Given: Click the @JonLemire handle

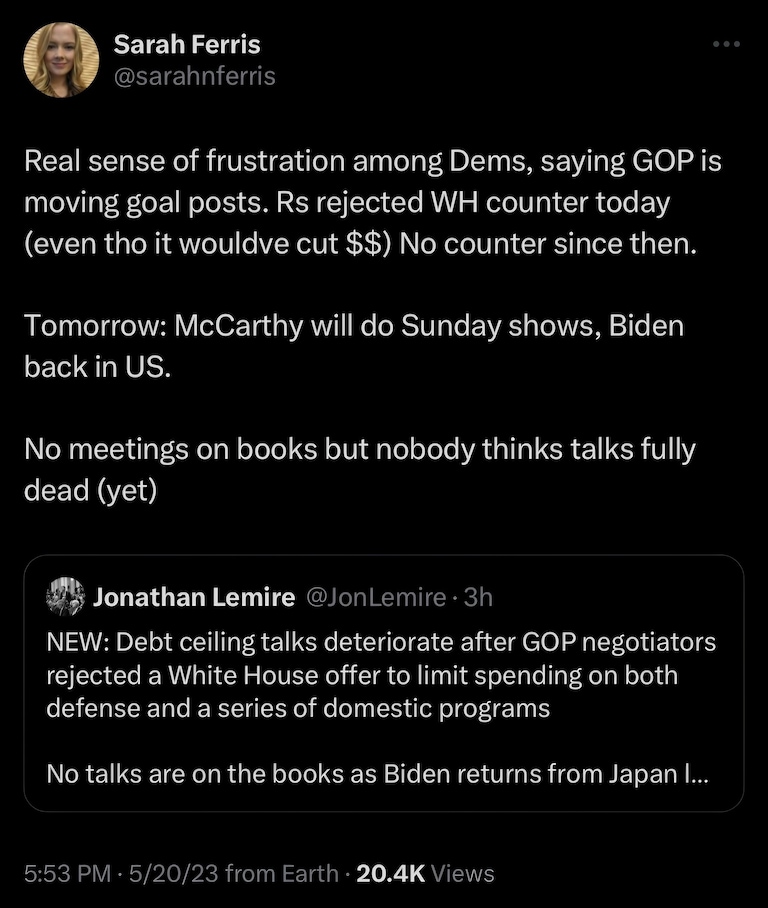Looking at the screenshot, I should [x=374, y=598].
